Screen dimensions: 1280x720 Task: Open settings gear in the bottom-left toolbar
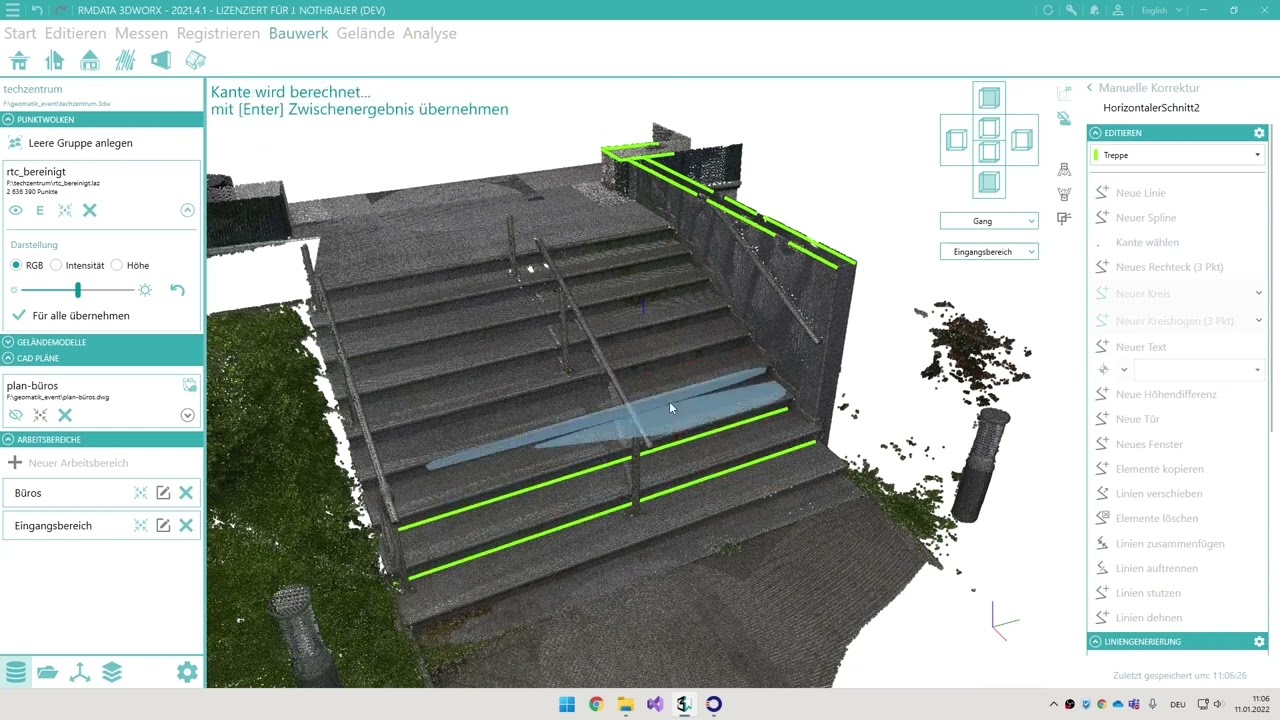(x=187, y=672)
